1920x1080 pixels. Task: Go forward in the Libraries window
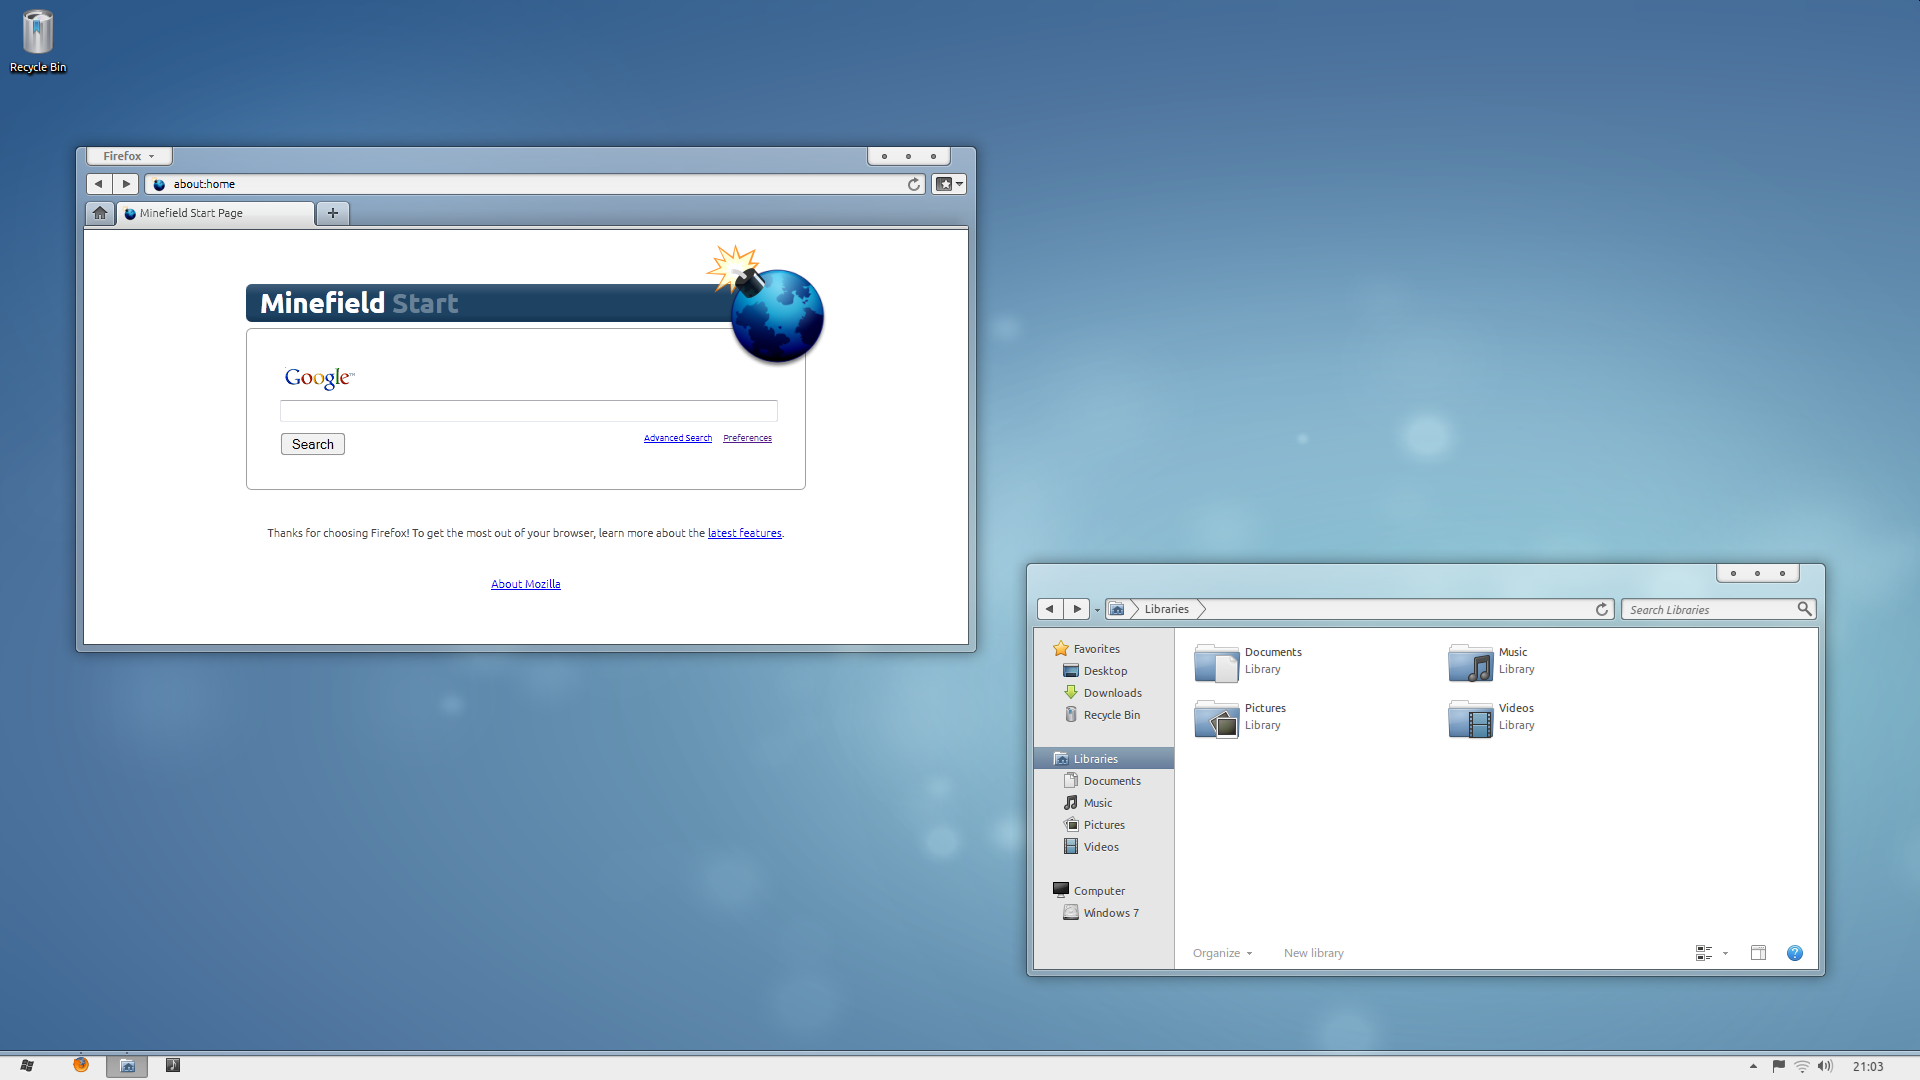1077,609
